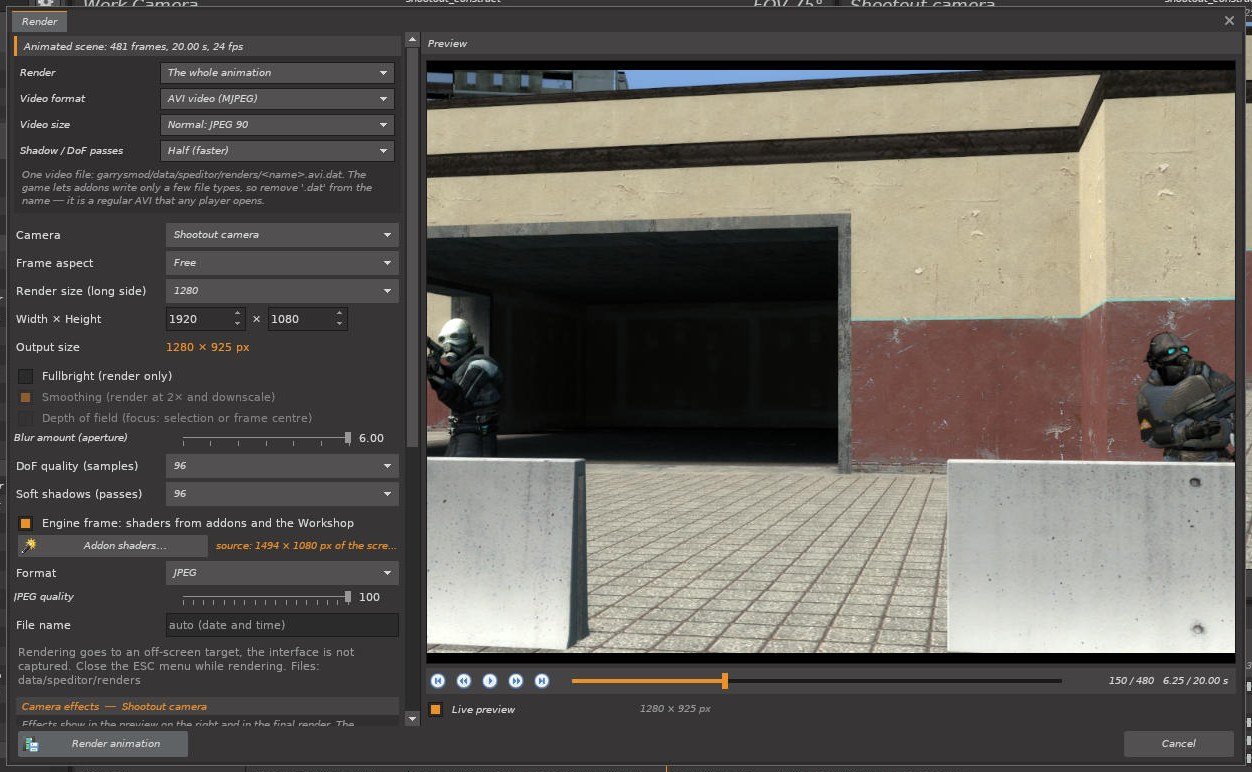Click the time readout '6.25 / 20.00 s'

[x=1195, y=681]
